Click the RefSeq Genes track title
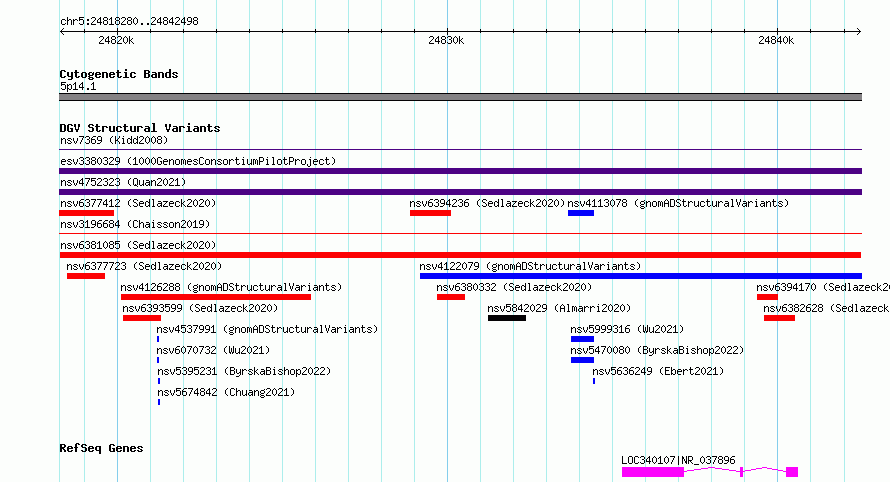This screenshot has height=482, width=890. pyautogui.click(x=101, y=448)
